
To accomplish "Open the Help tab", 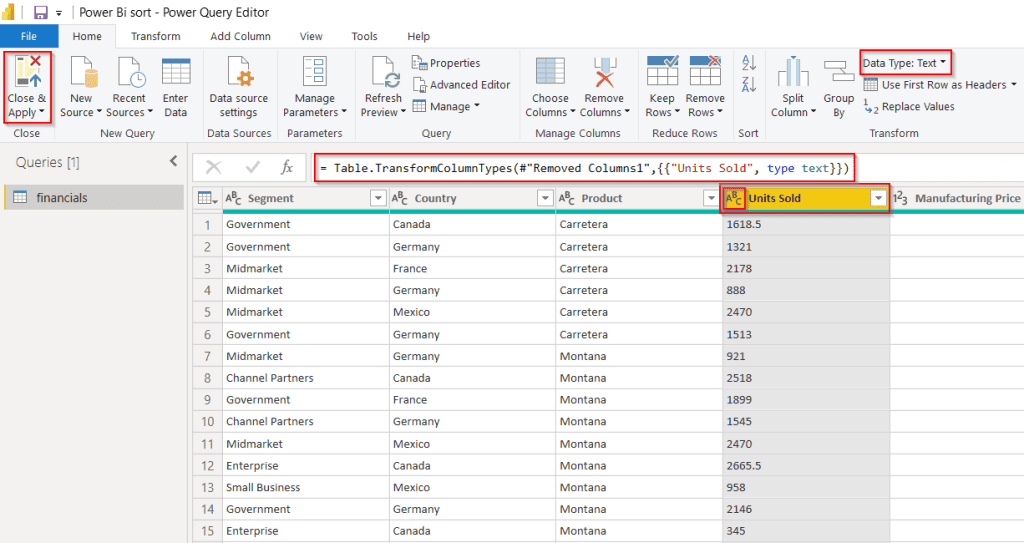I will pos(419,36).
